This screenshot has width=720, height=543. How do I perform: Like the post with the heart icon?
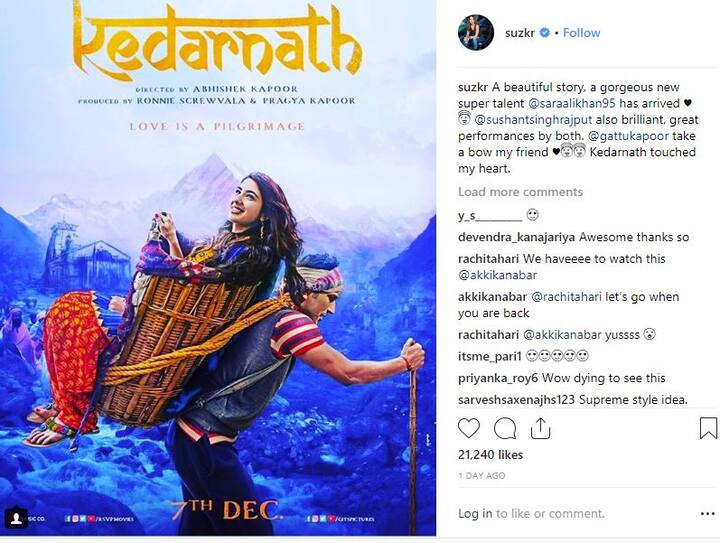click(469, 428)
